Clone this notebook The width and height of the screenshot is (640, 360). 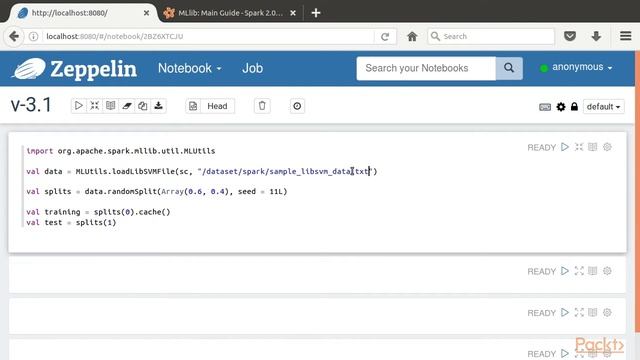[x=142, y=106]
